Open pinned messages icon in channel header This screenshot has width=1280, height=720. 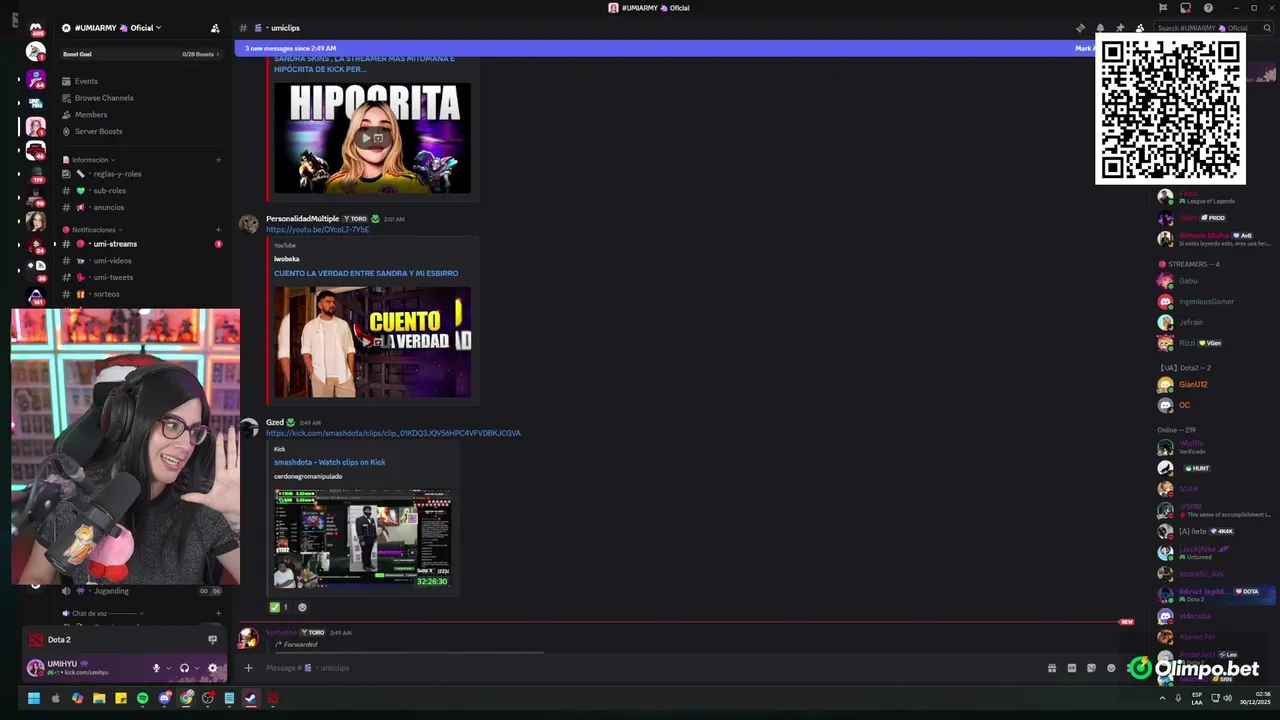point(1119,28)
